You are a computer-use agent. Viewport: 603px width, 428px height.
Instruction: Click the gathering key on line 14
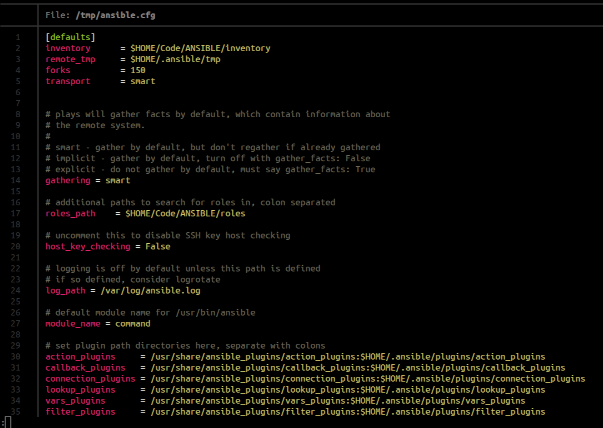[68, 180]
